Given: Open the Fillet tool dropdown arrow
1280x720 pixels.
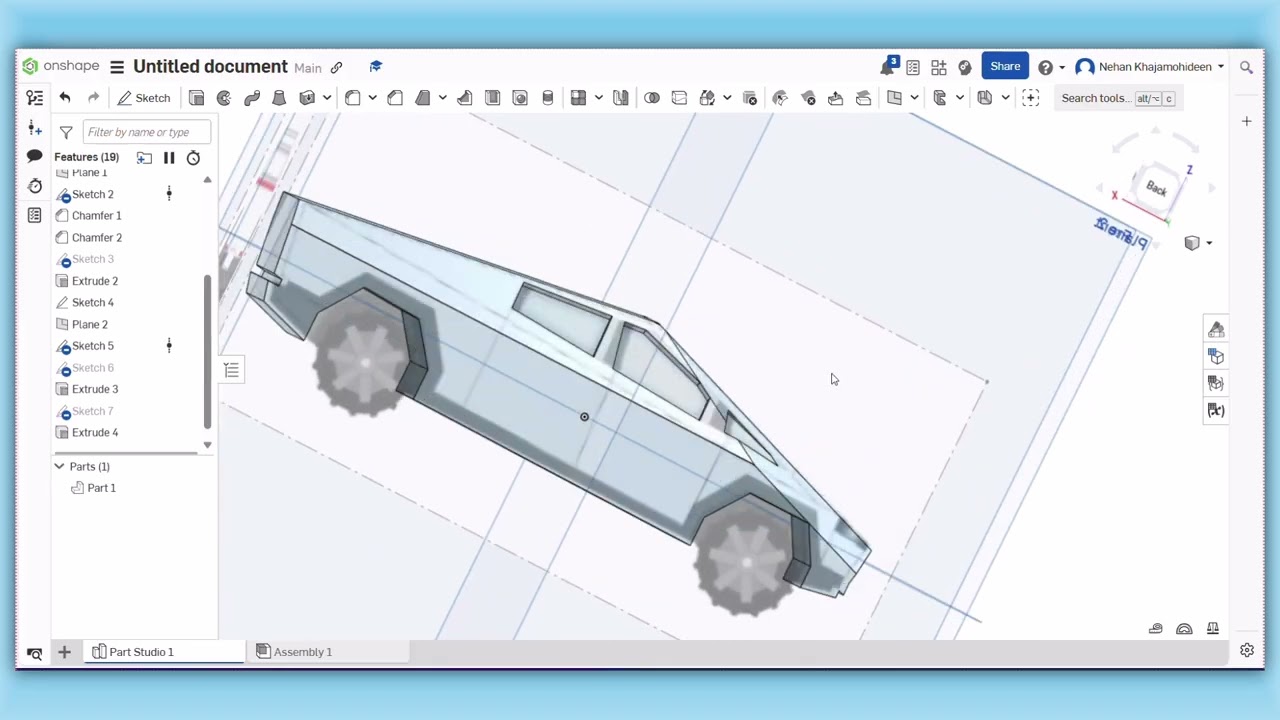Looking at the screenshot, I should pos(372,98).
